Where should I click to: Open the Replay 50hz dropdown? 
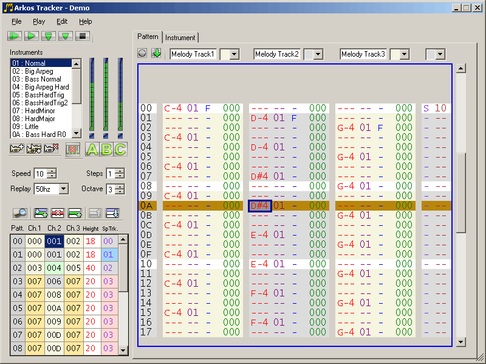pyautogui.click(x=63, y=189)
